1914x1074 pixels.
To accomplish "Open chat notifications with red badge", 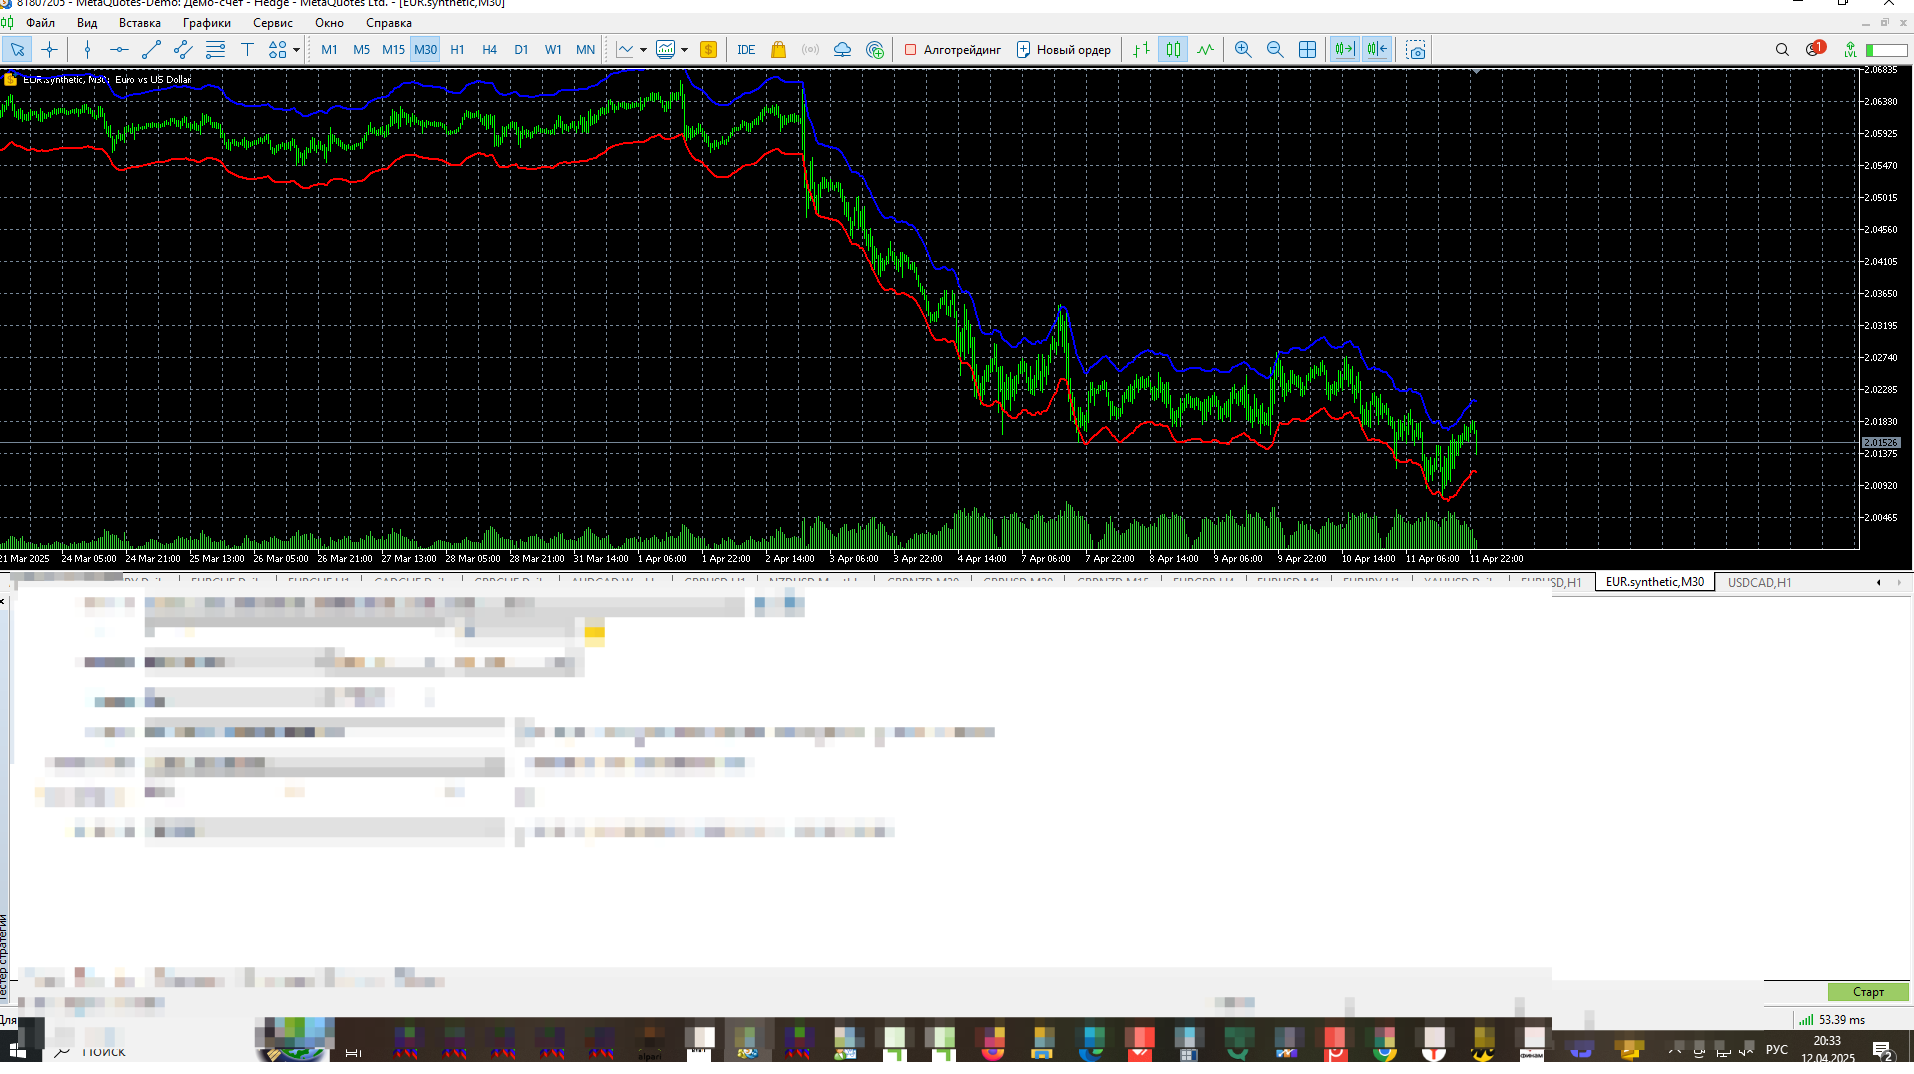I will point(1815,48).
